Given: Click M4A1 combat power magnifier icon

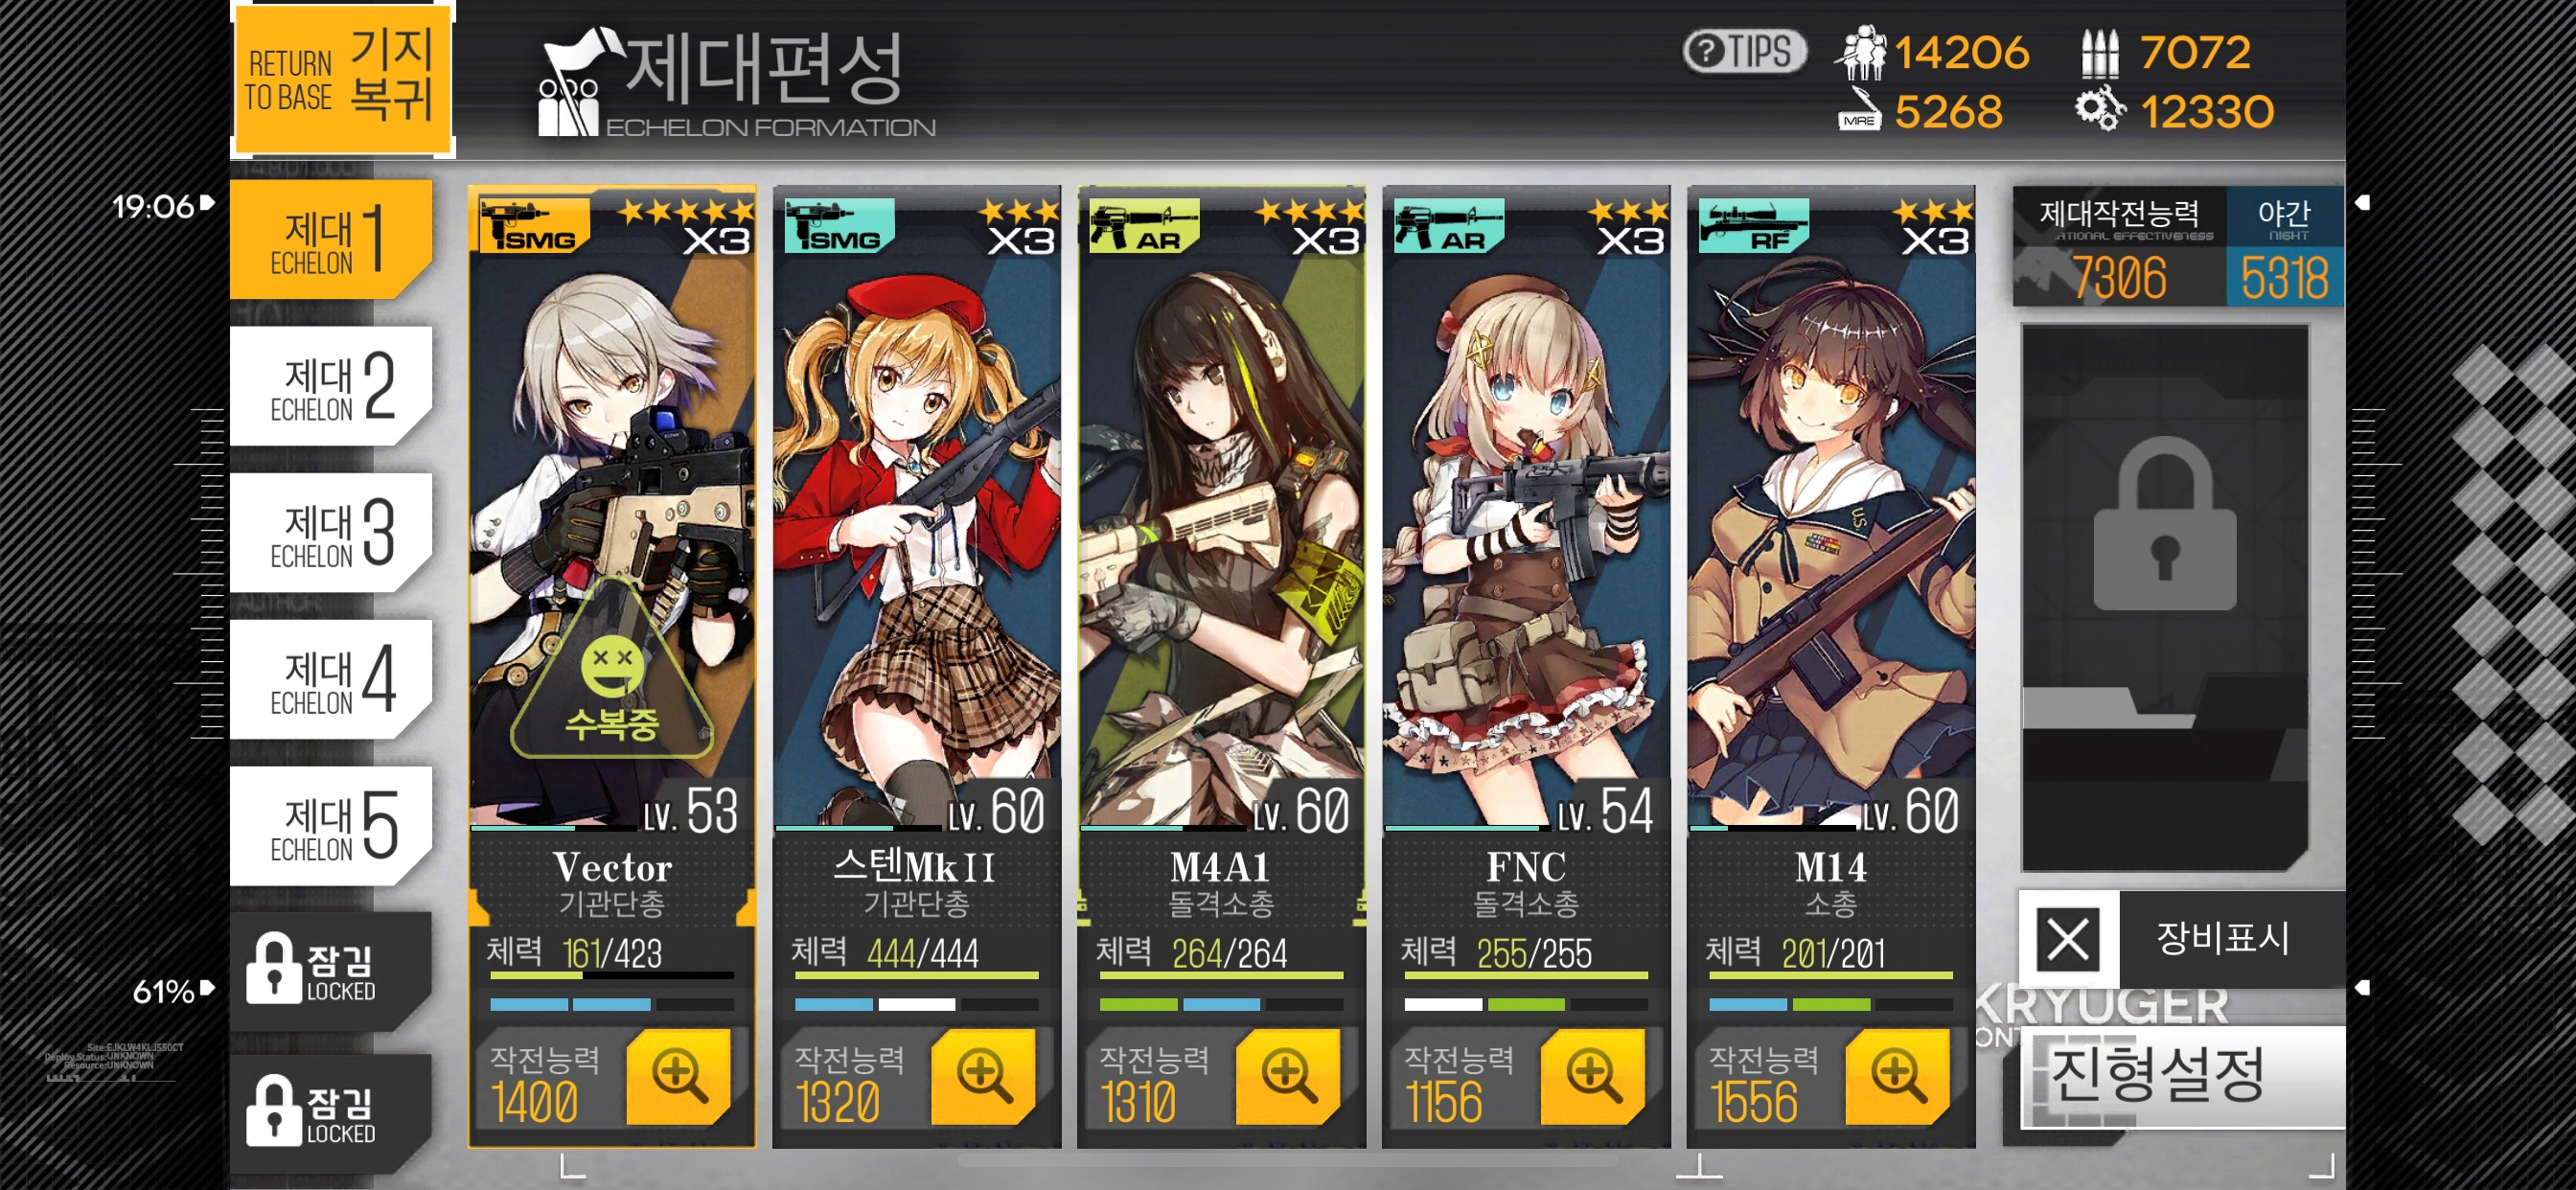Looking at the screenshot, I should pos(1289,1076).
